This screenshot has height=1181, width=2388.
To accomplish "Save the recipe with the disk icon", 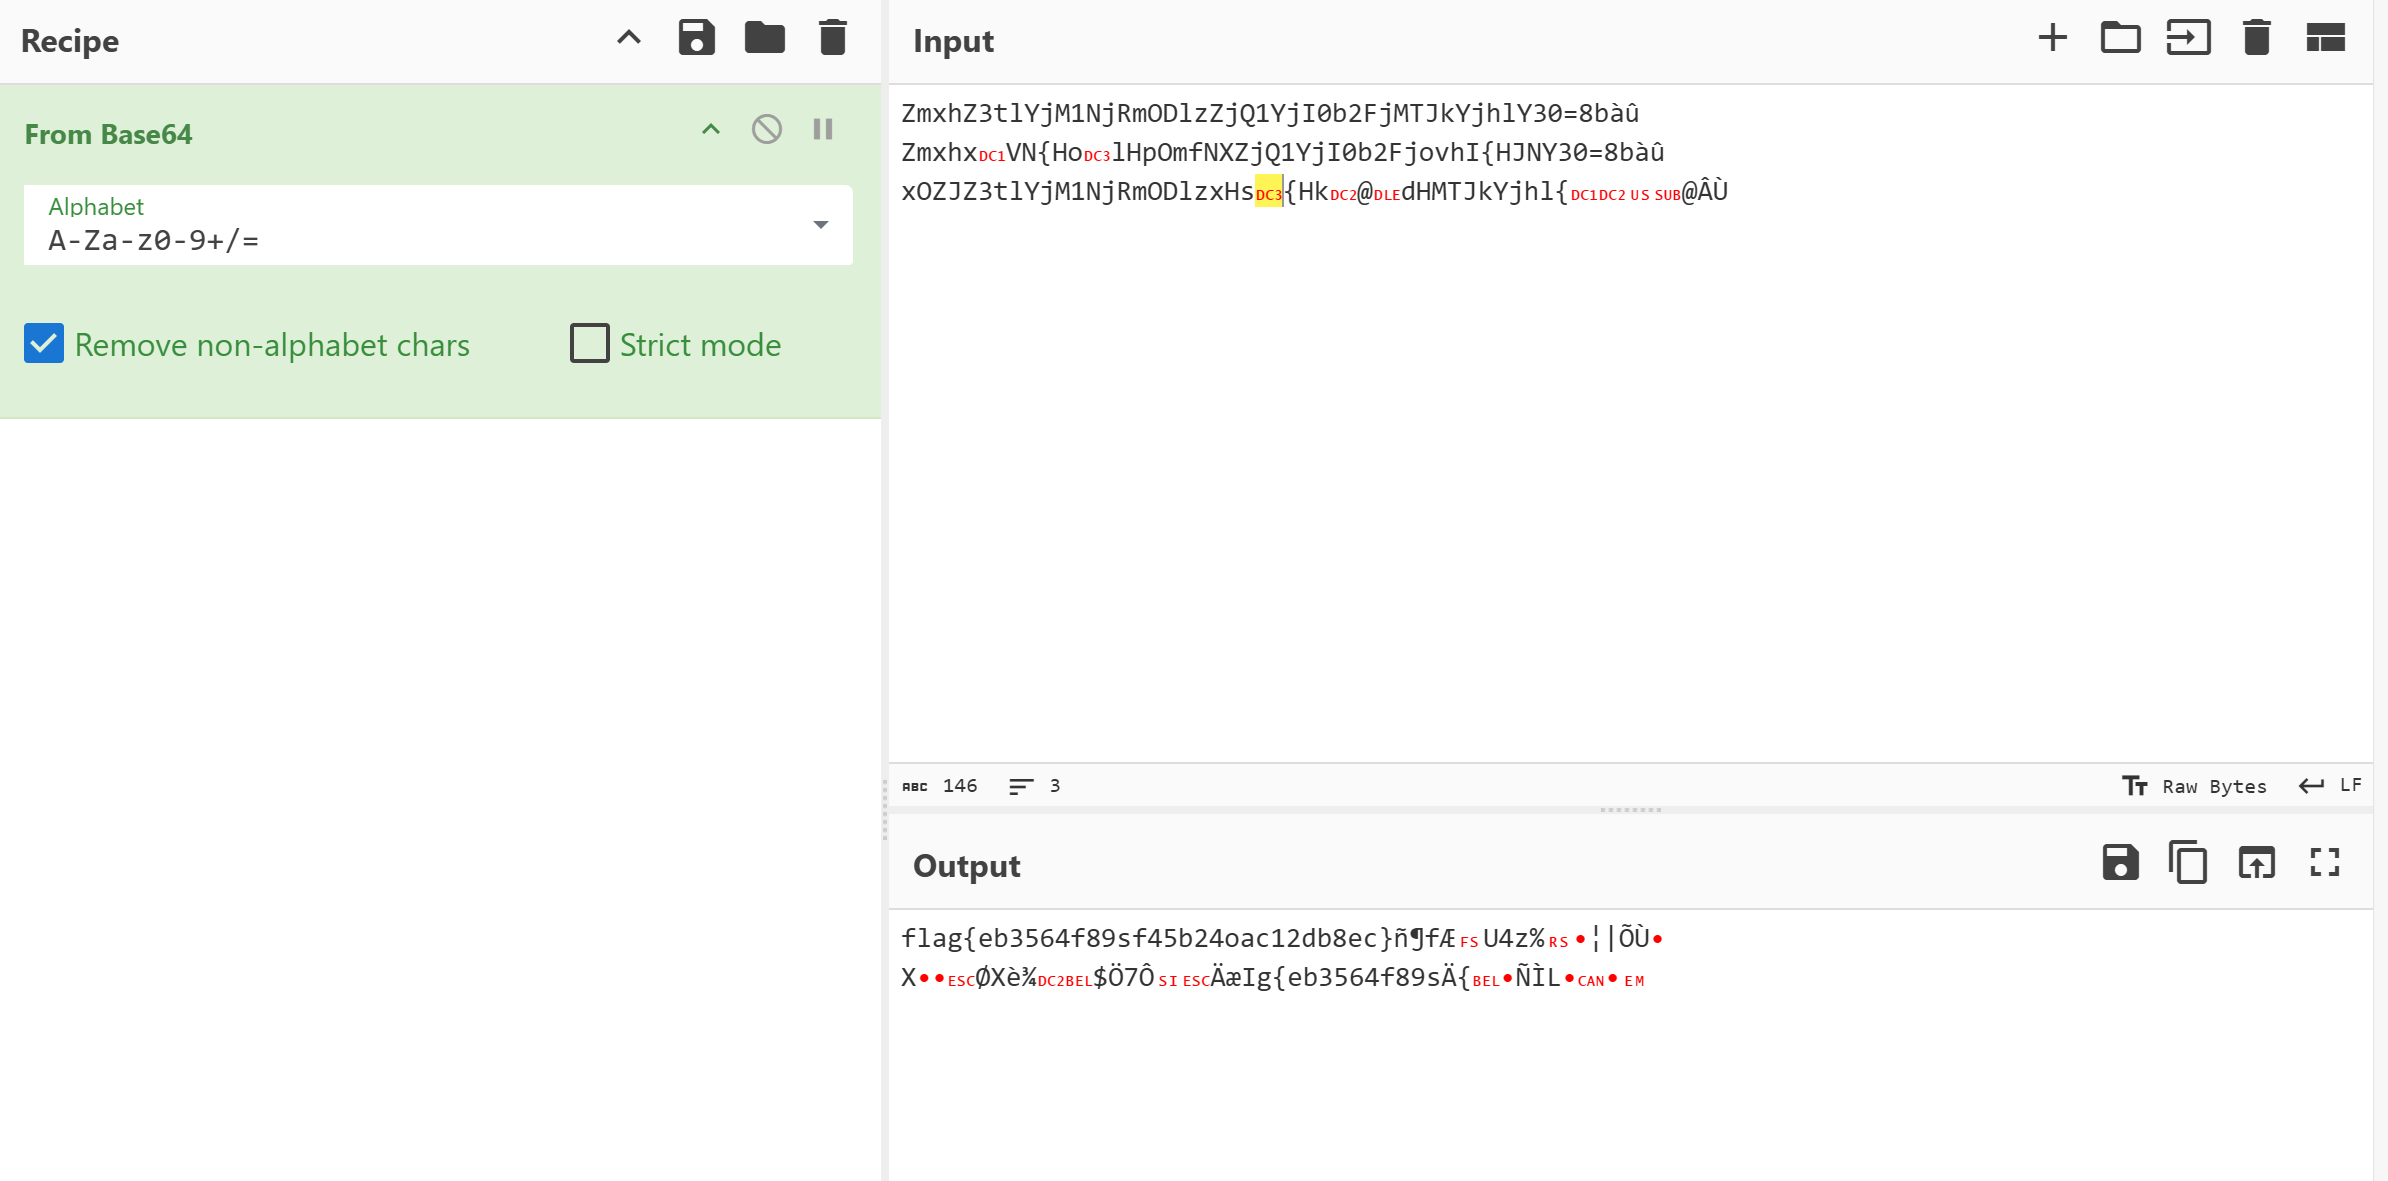I will (x=696, y=38).
